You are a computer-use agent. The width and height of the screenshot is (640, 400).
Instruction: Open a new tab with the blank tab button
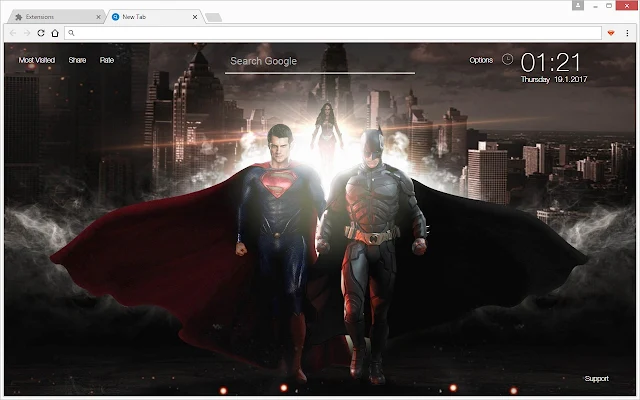(213, 18)
